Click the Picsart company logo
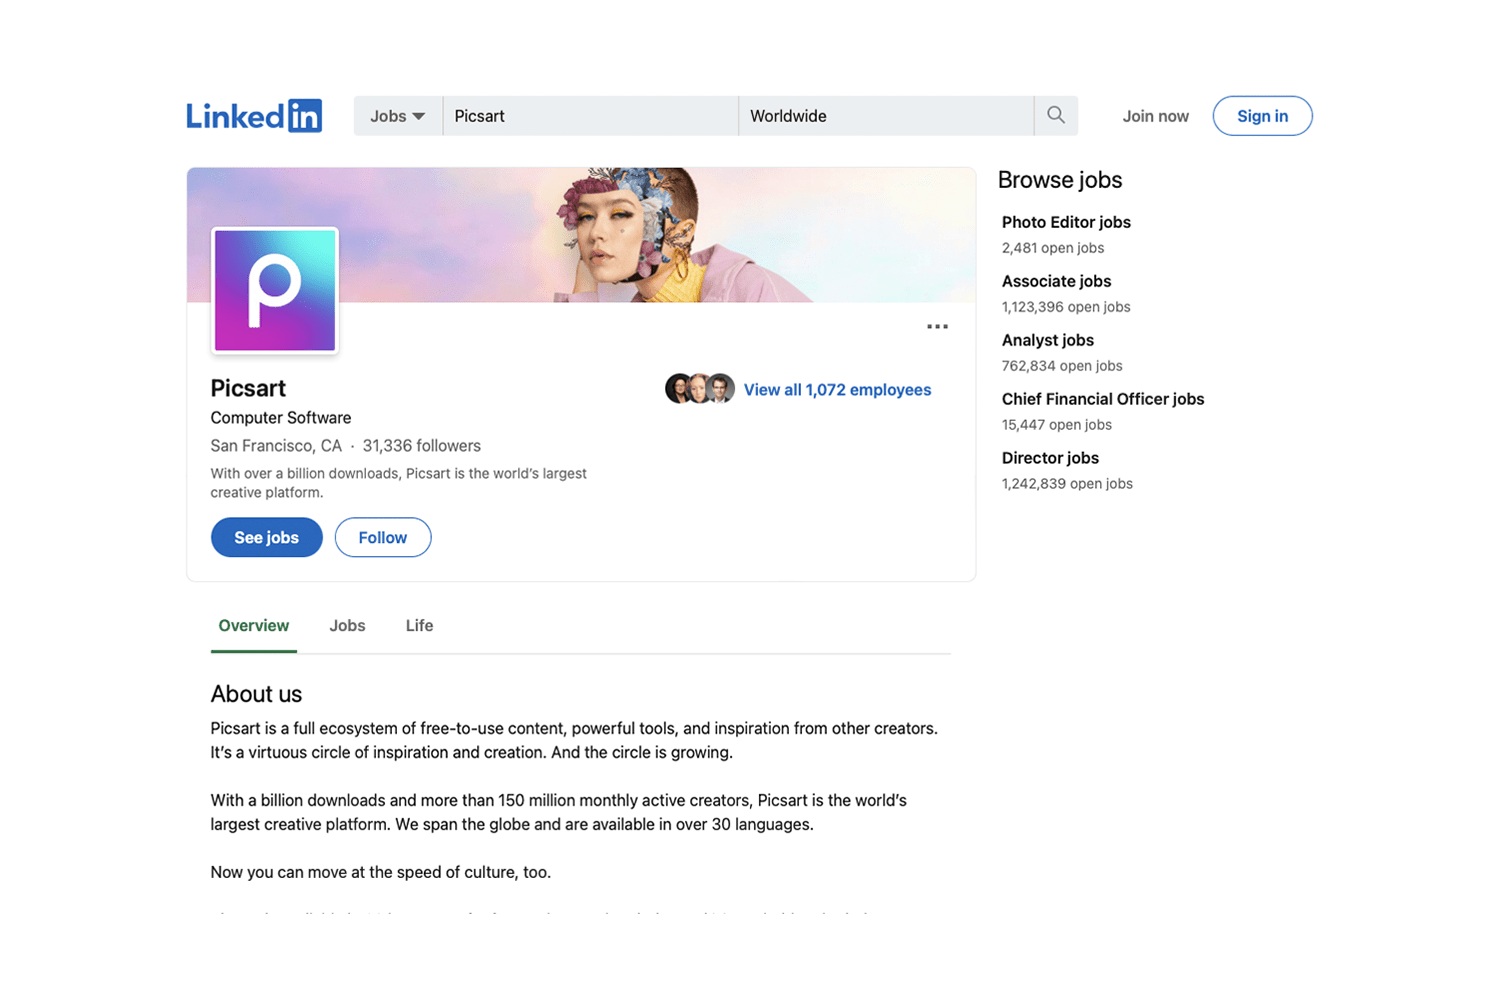This screenshot has height=1001, width=1501. click(x=274, y=290)
